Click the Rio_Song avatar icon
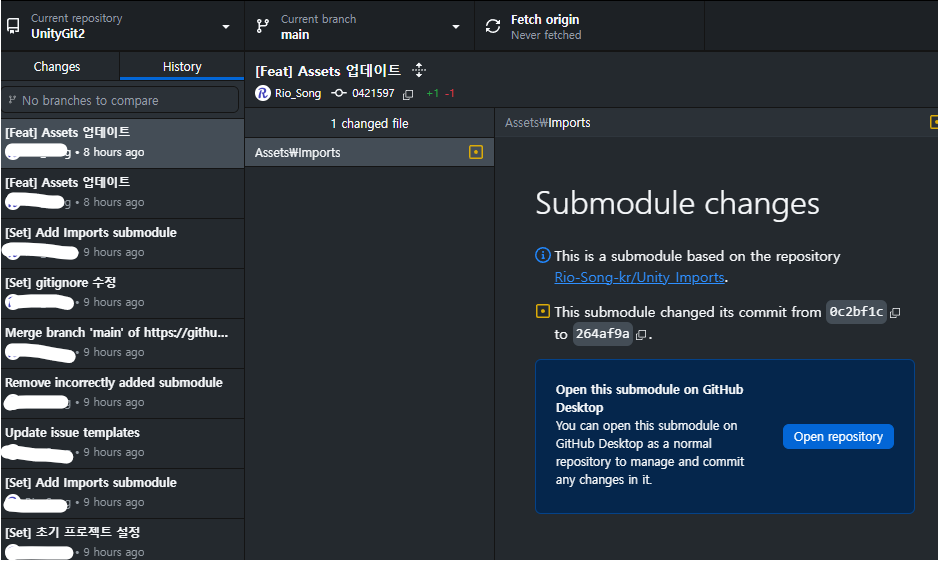Screen dimensions: 938x561 [263, 93]
